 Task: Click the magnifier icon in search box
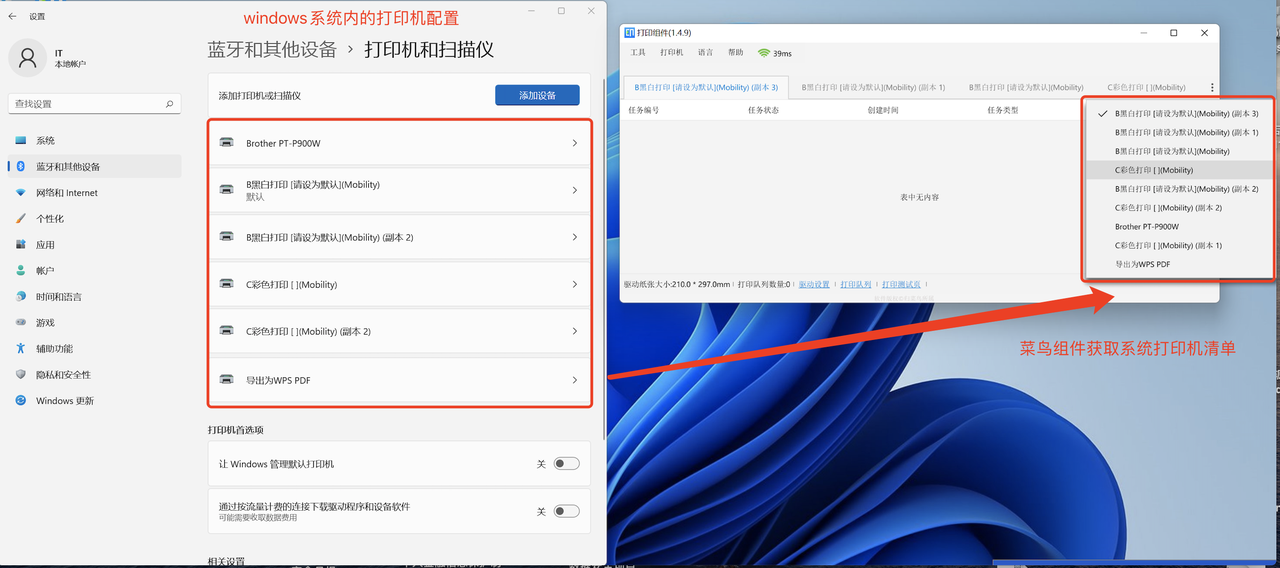click(170, 104)
